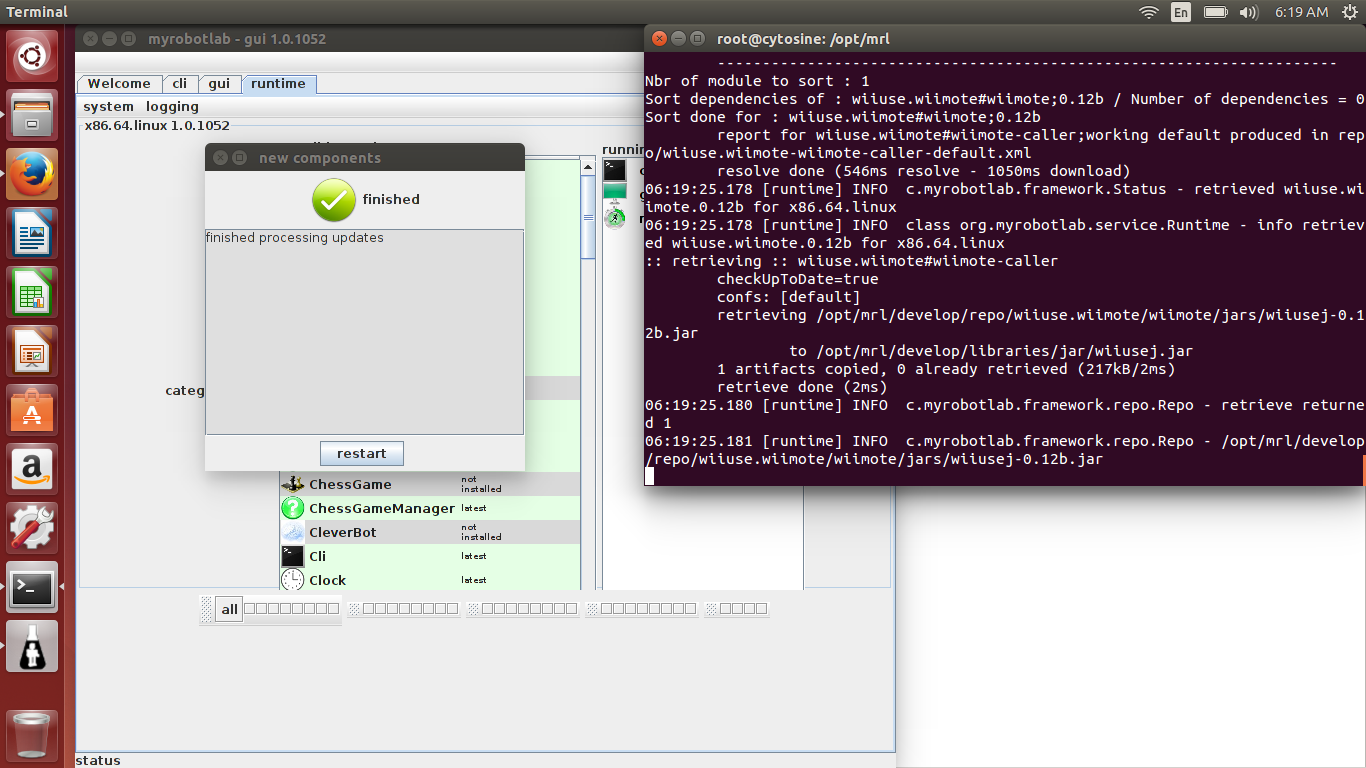Click the x86.64.linux 1.0.1052 label
The height and width of the screenshot is (768, 1366).
point(157,126)
